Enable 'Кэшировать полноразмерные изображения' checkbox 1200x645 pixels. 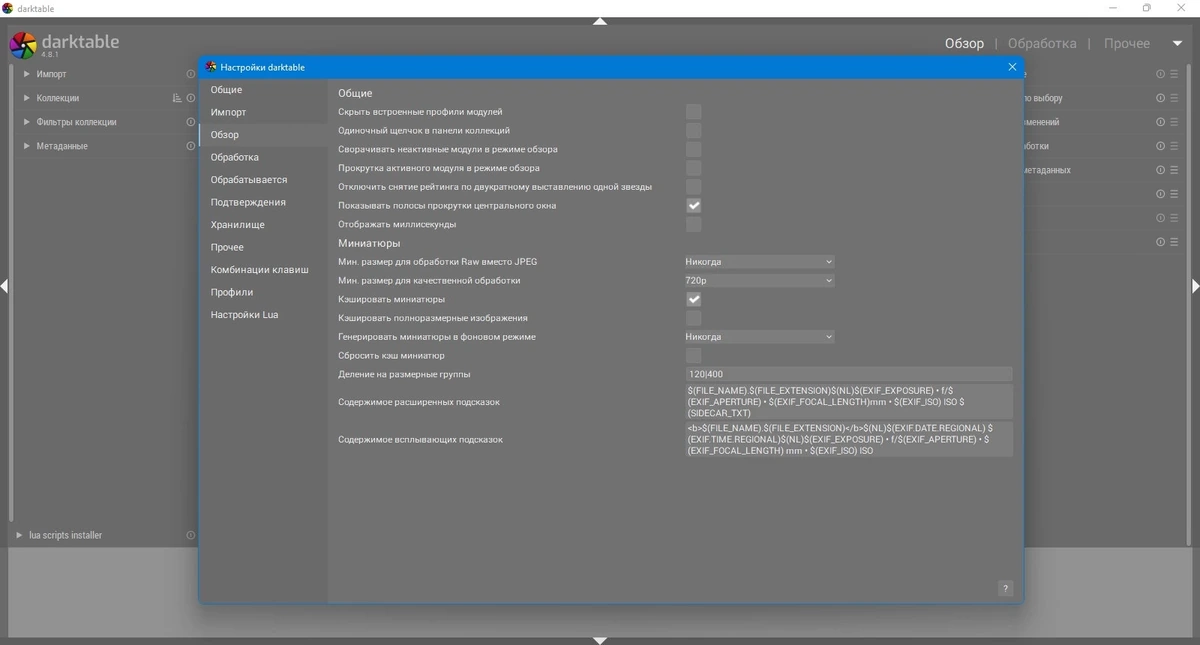tap(693, 318)
